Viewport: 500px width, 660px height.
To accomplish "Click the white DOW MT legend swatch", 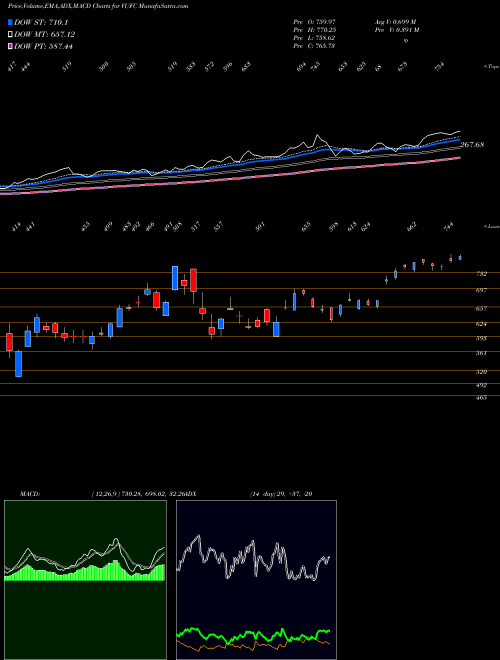I will [11, 35].
